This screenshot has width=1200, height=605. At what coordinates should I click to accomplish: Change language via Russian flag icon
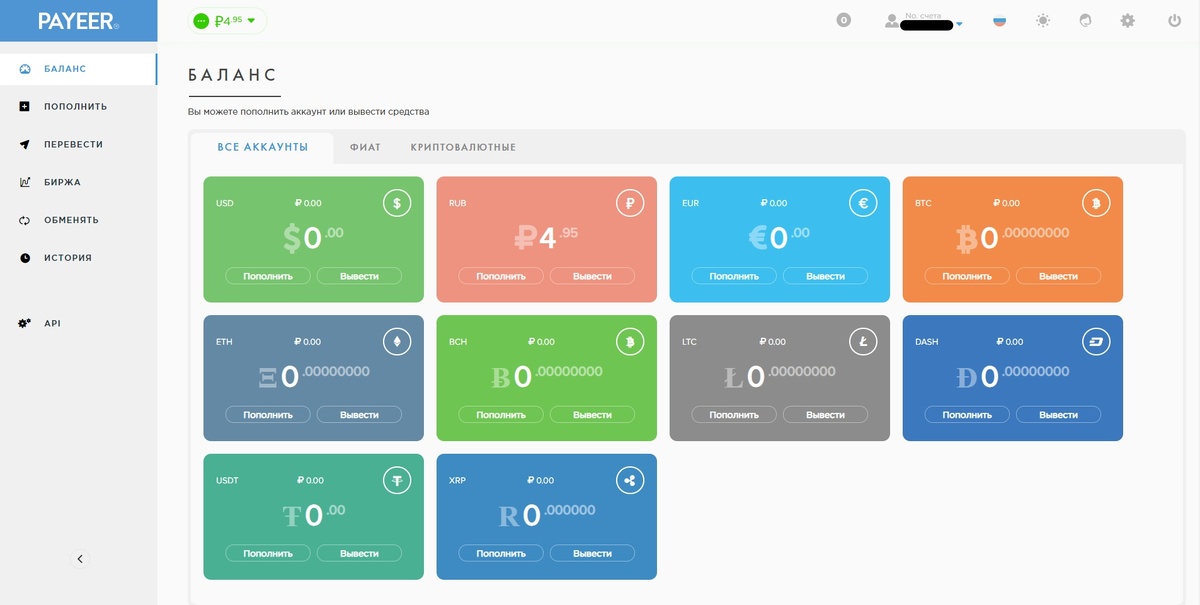999,20
